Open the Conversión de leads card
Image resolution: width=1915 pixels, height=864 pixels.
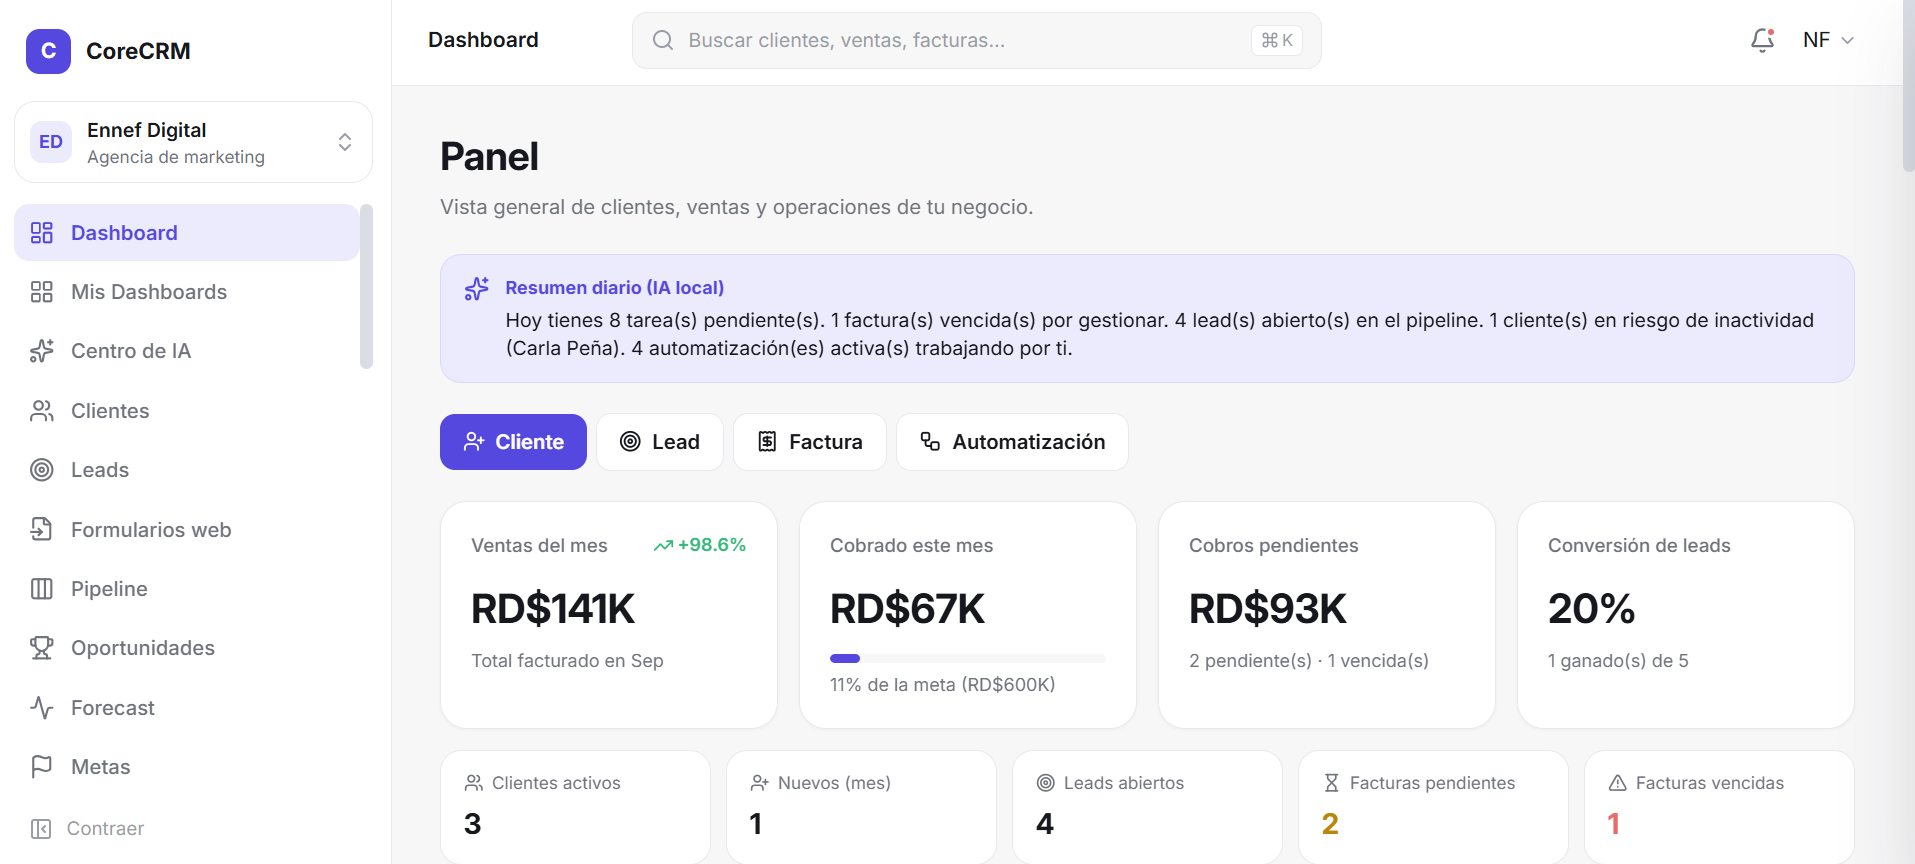coord(1686,615)
